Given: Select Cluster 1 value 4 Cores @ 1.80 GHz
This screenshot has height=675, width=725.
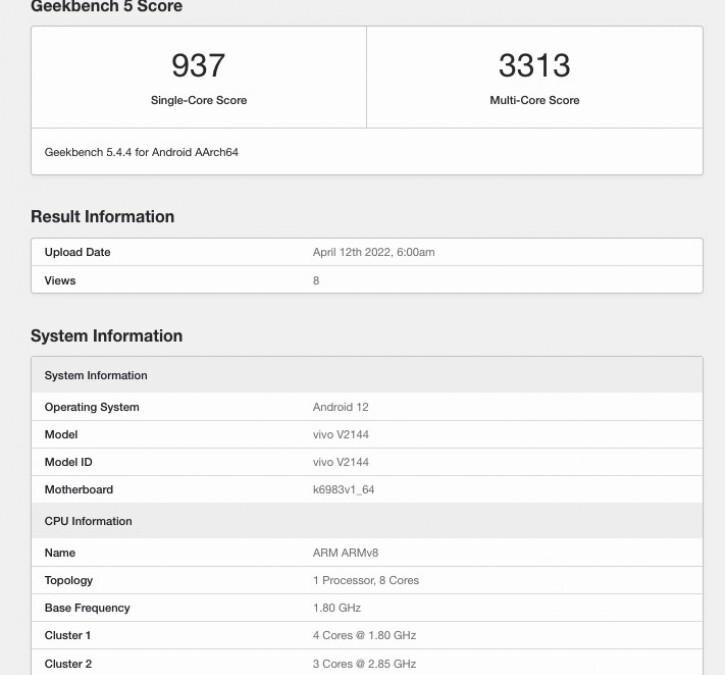Looking at the screenshot, I should (x=364, y=635).
